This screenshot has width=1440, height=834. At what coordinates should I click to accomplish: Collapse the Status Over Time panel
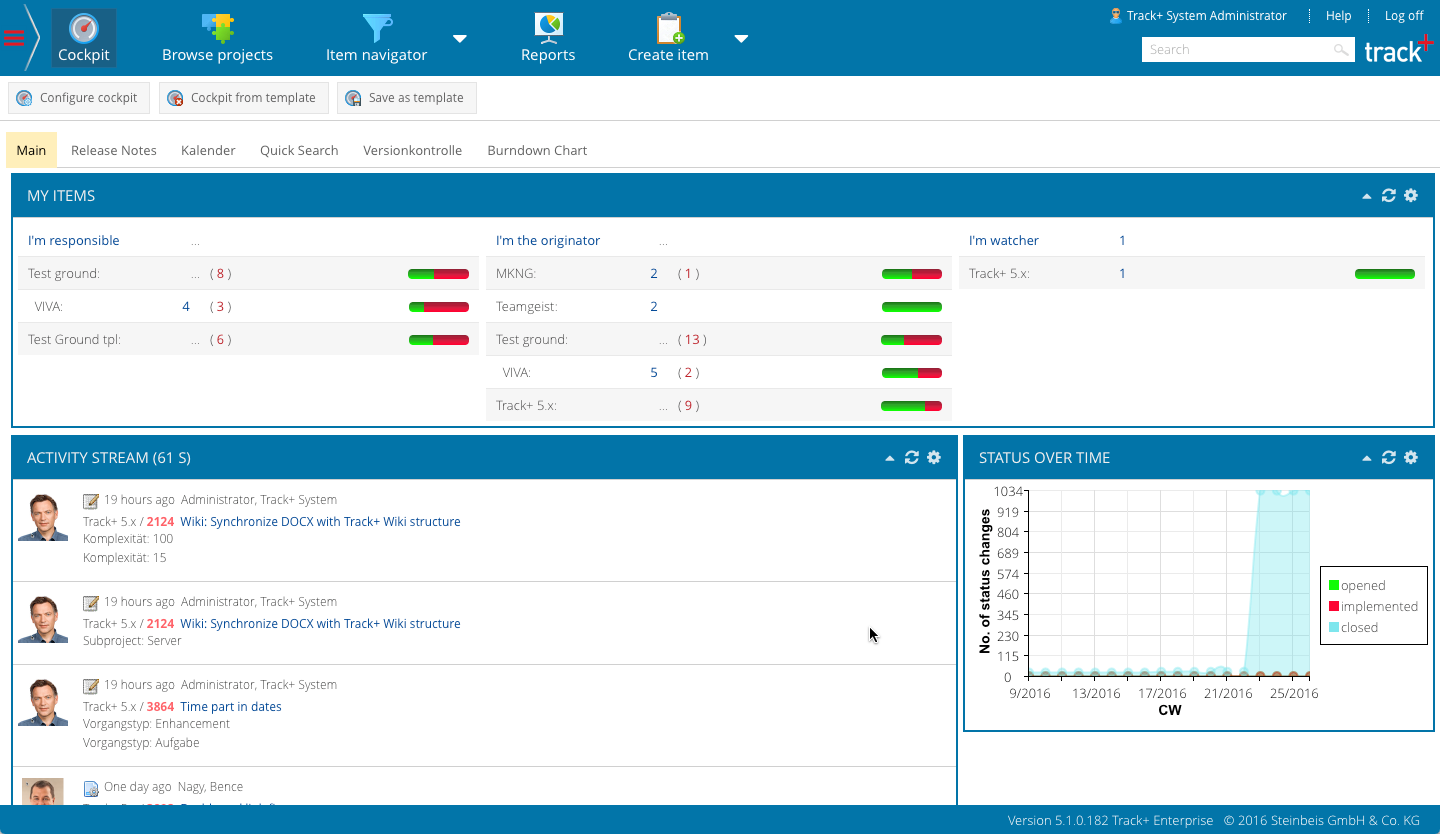click(x=1366, y=459)
